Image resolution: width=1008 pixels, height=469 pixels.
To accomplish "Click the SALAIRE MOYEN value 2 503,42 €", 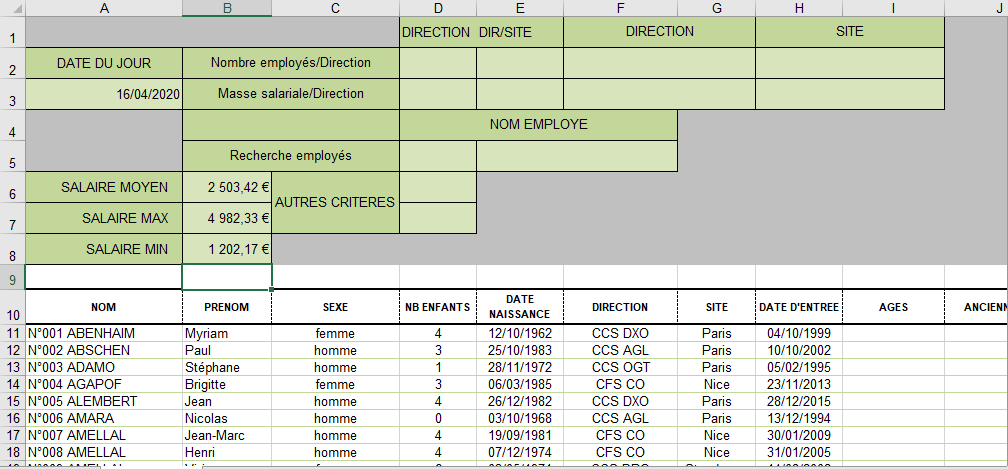I will point(227,187).
